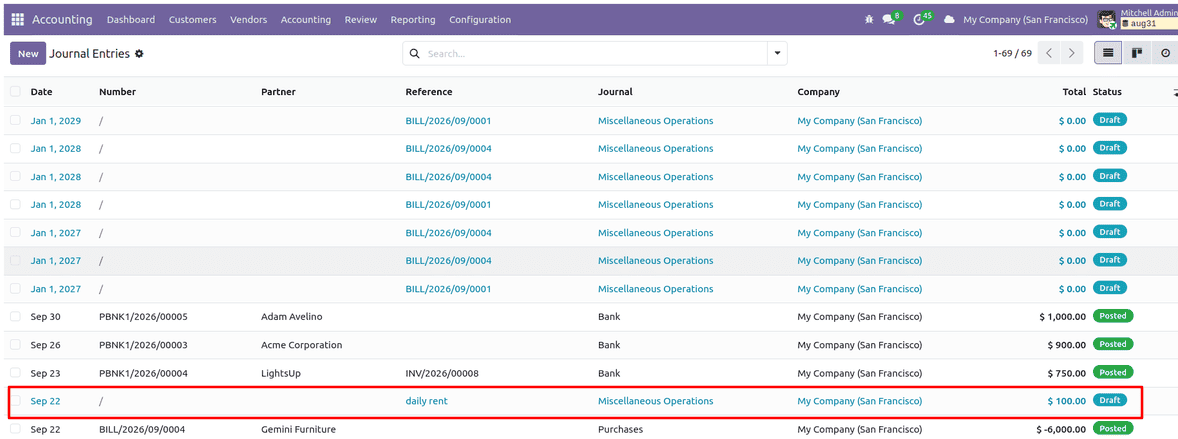
Task: Click the $ 900.00 total cell
Action: click(1067, 345)
